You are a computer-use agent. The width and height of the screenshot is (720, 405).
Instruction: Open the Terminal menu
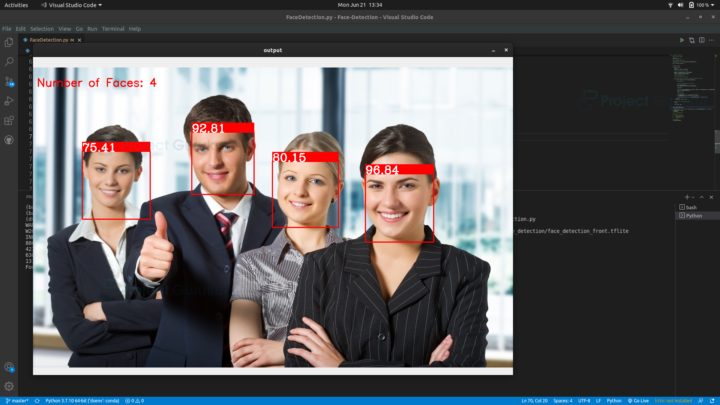tap(113, 28)
